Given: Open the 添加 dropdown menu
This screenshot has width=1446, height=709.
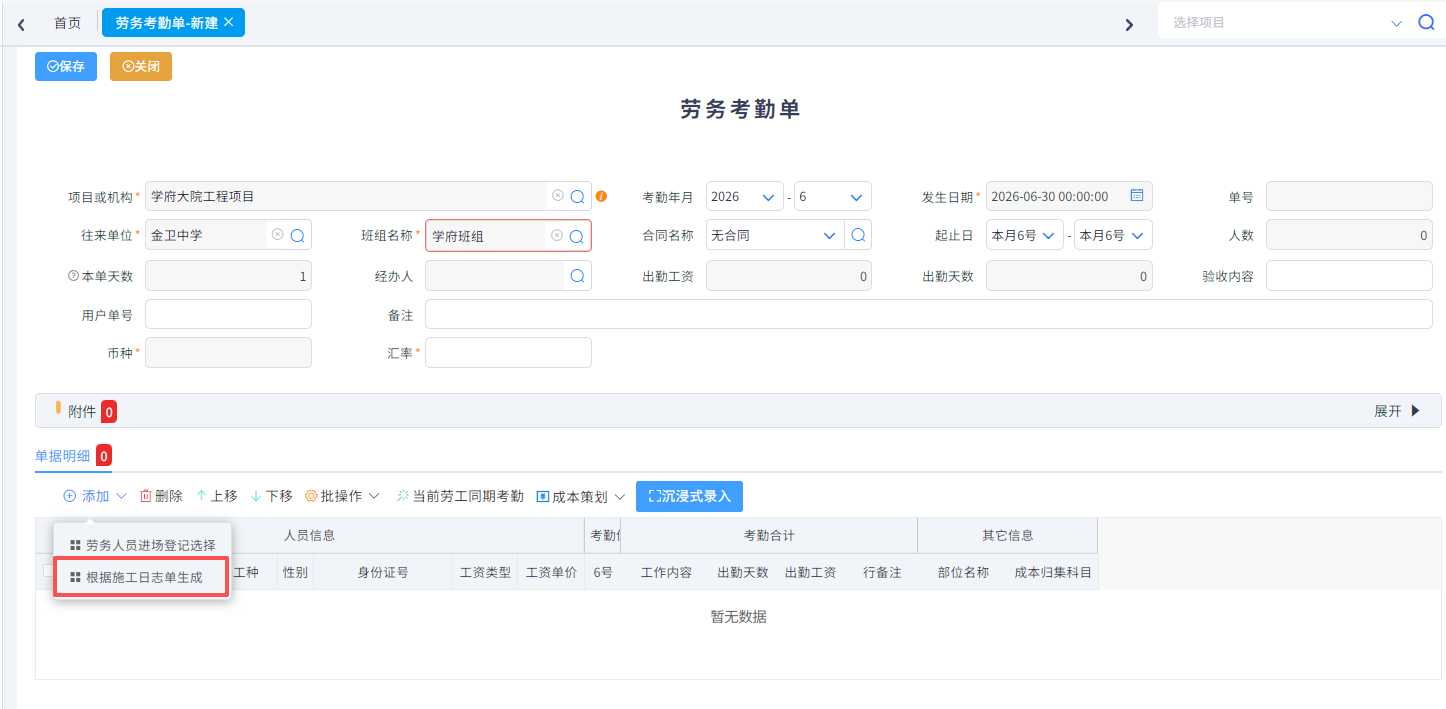Looking at the screenshot, I should click(x=95, y=496).
